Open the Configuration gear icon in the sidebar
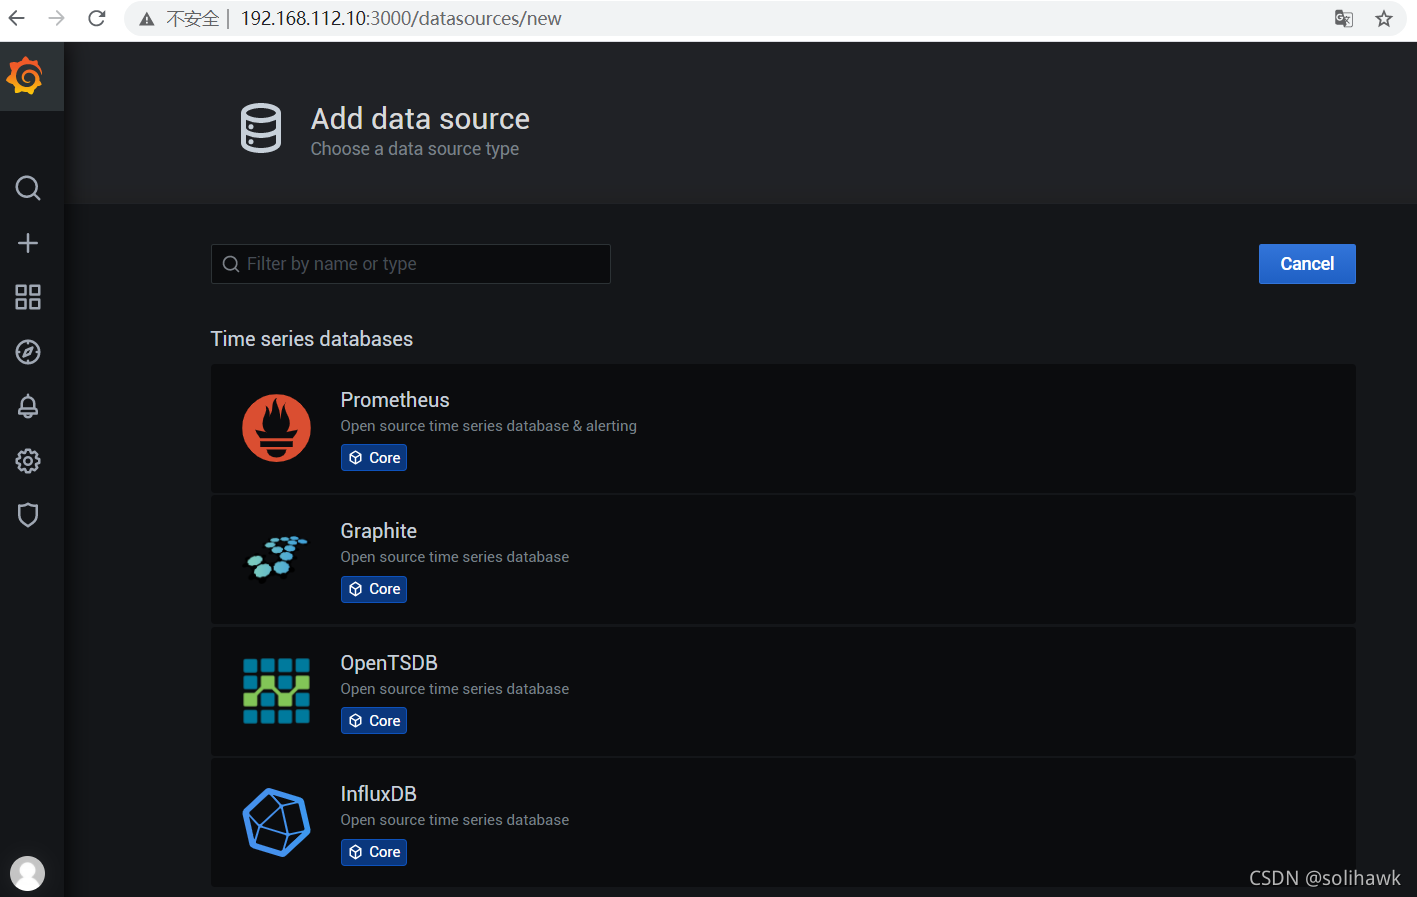1417x897 pixels. (28, 461)
